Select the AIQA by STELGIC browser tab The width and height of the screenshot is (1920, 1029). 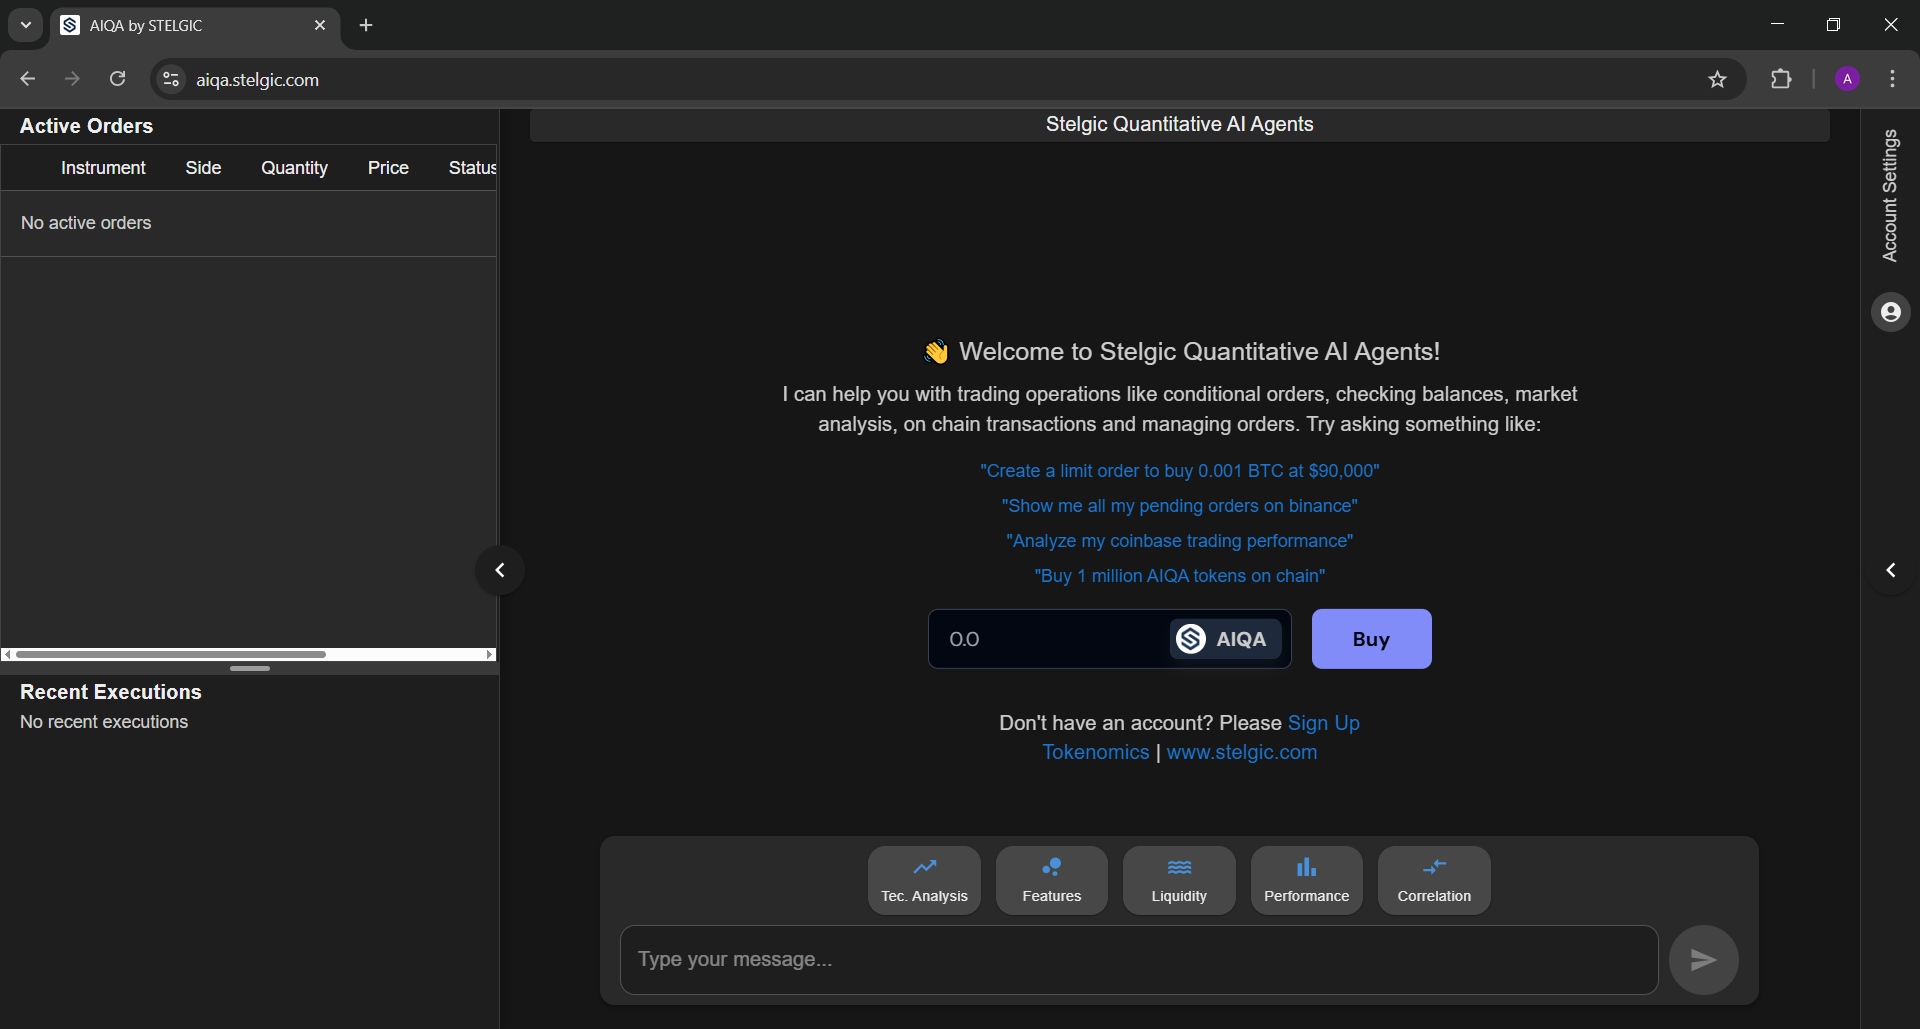tap(195, 26)
